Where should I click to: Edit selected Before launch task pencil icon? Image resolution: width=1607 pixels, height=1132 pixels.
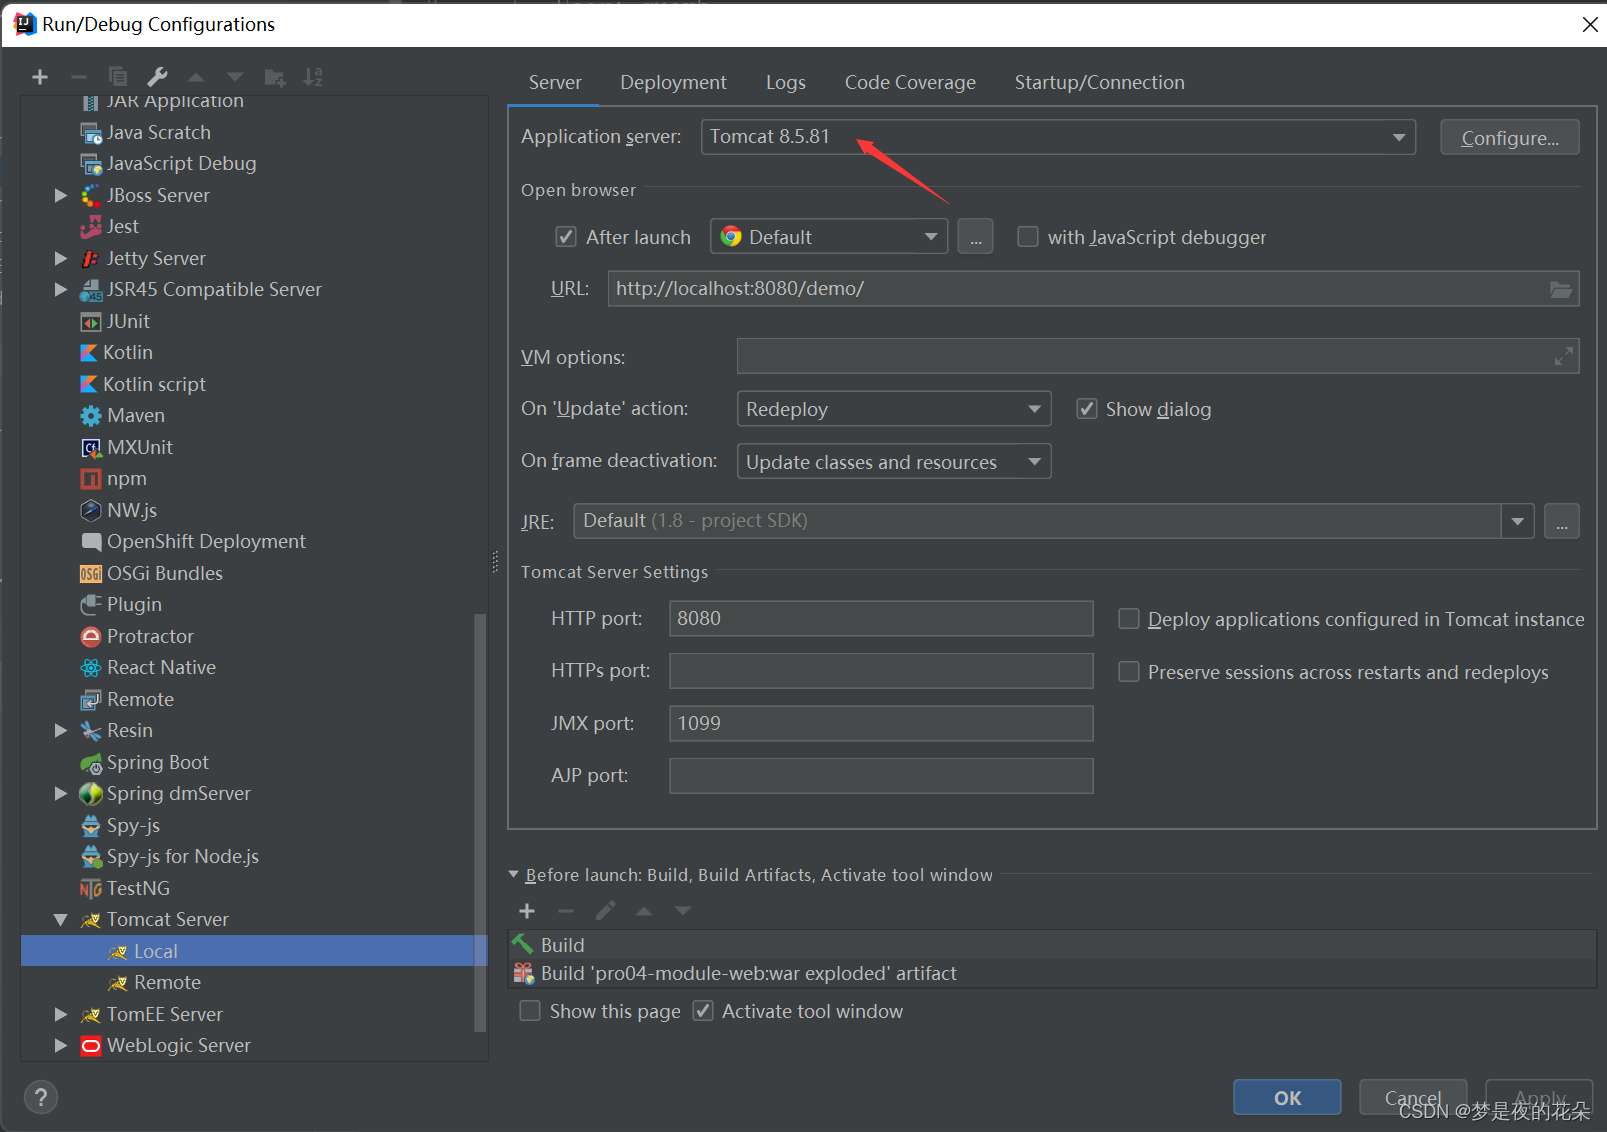[x=605, y=911]
